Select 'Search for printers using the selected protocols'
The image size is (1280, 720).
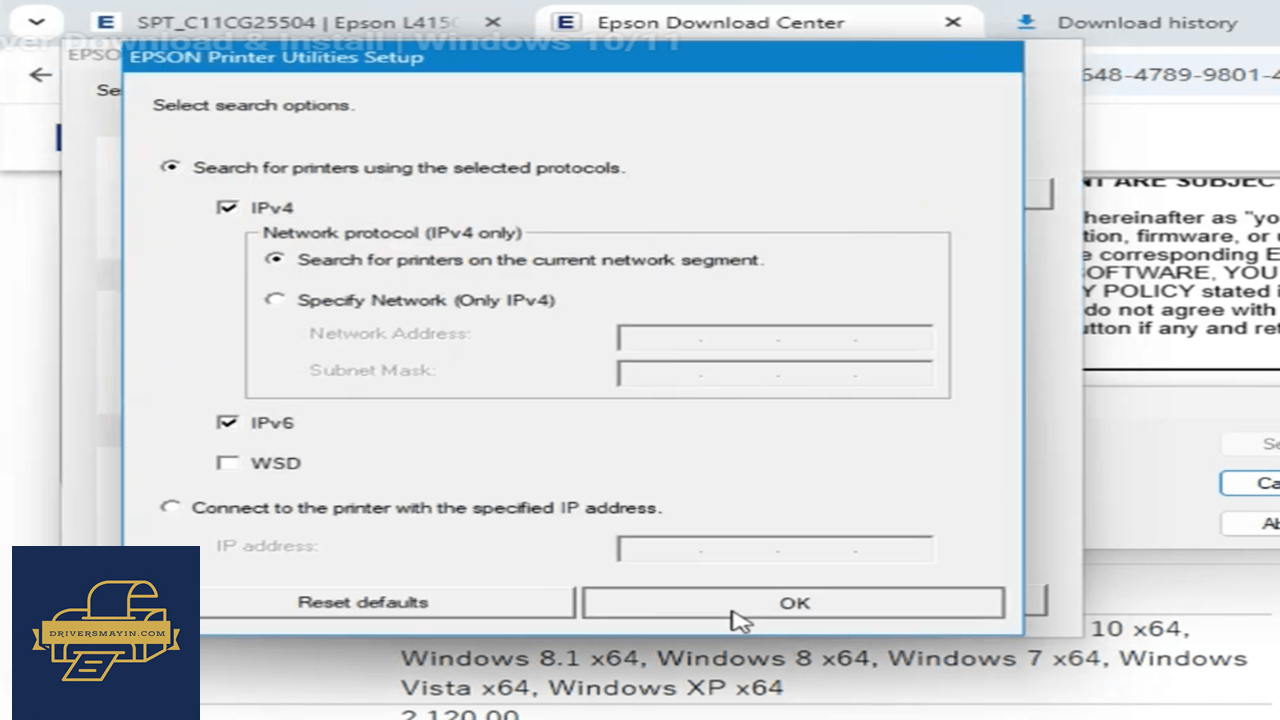pos(171,167)
